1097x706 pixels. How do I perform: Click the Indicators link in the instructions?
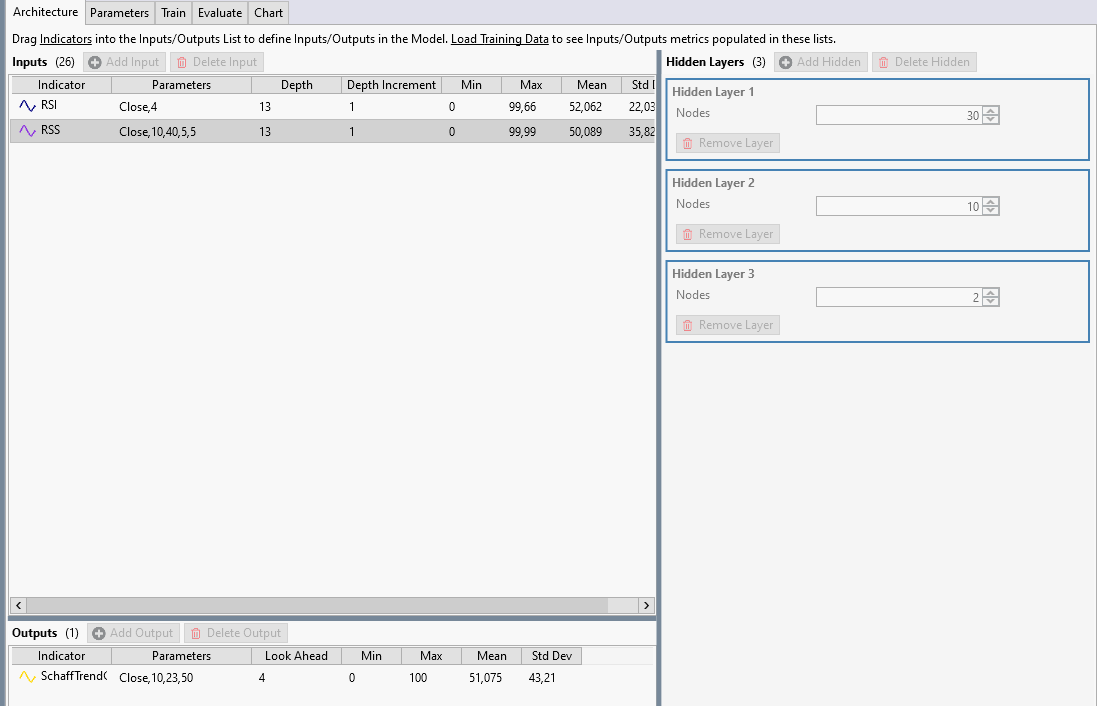tap(65, 38)
